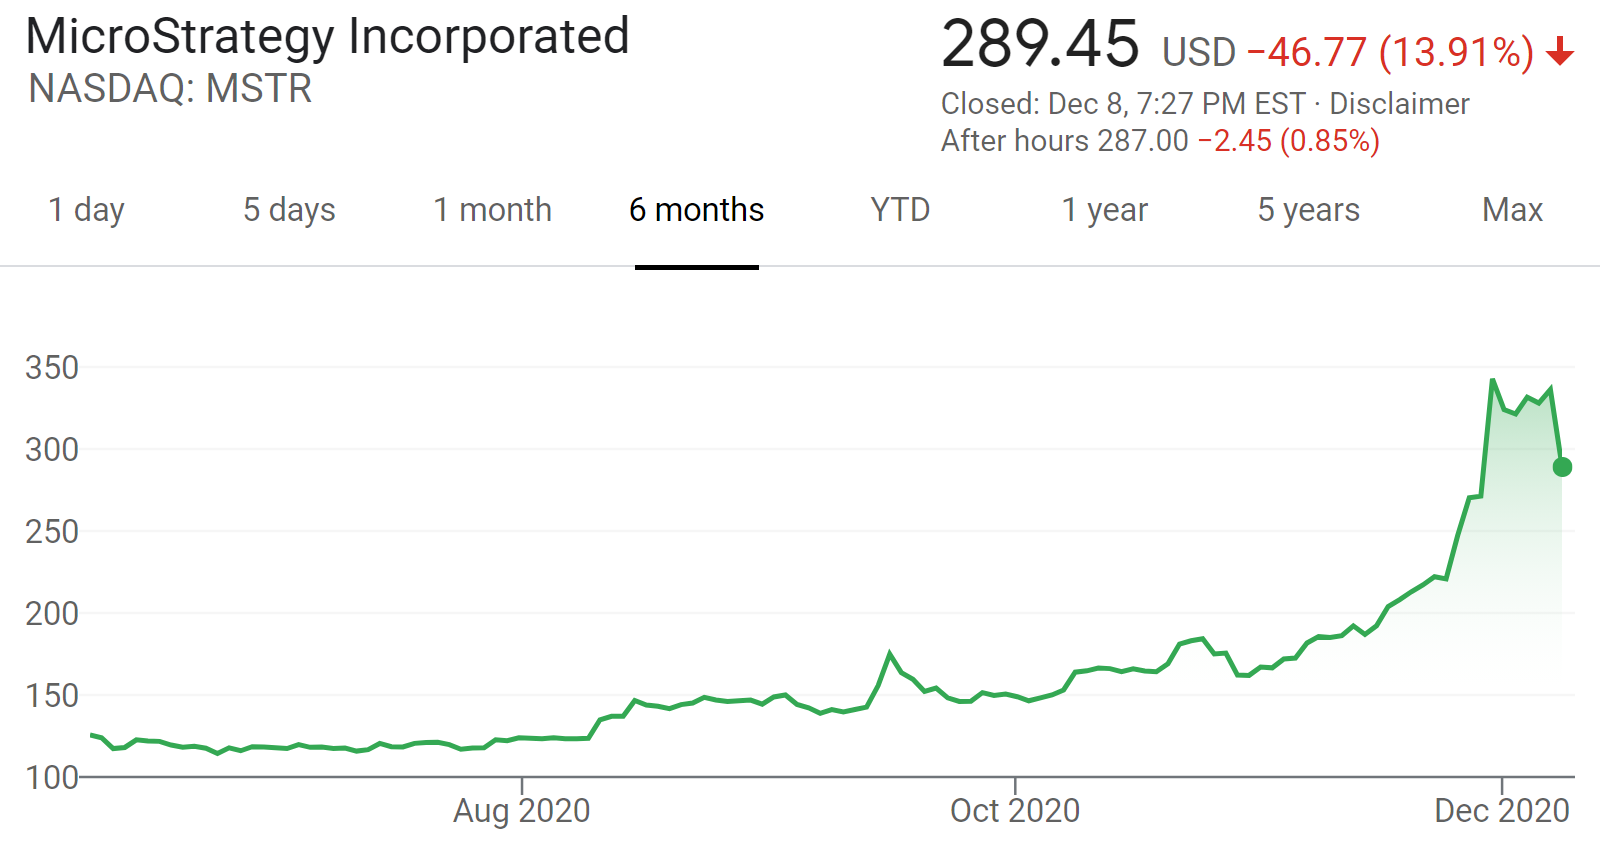Click the after hours 287.00 price

(1143, 141)
